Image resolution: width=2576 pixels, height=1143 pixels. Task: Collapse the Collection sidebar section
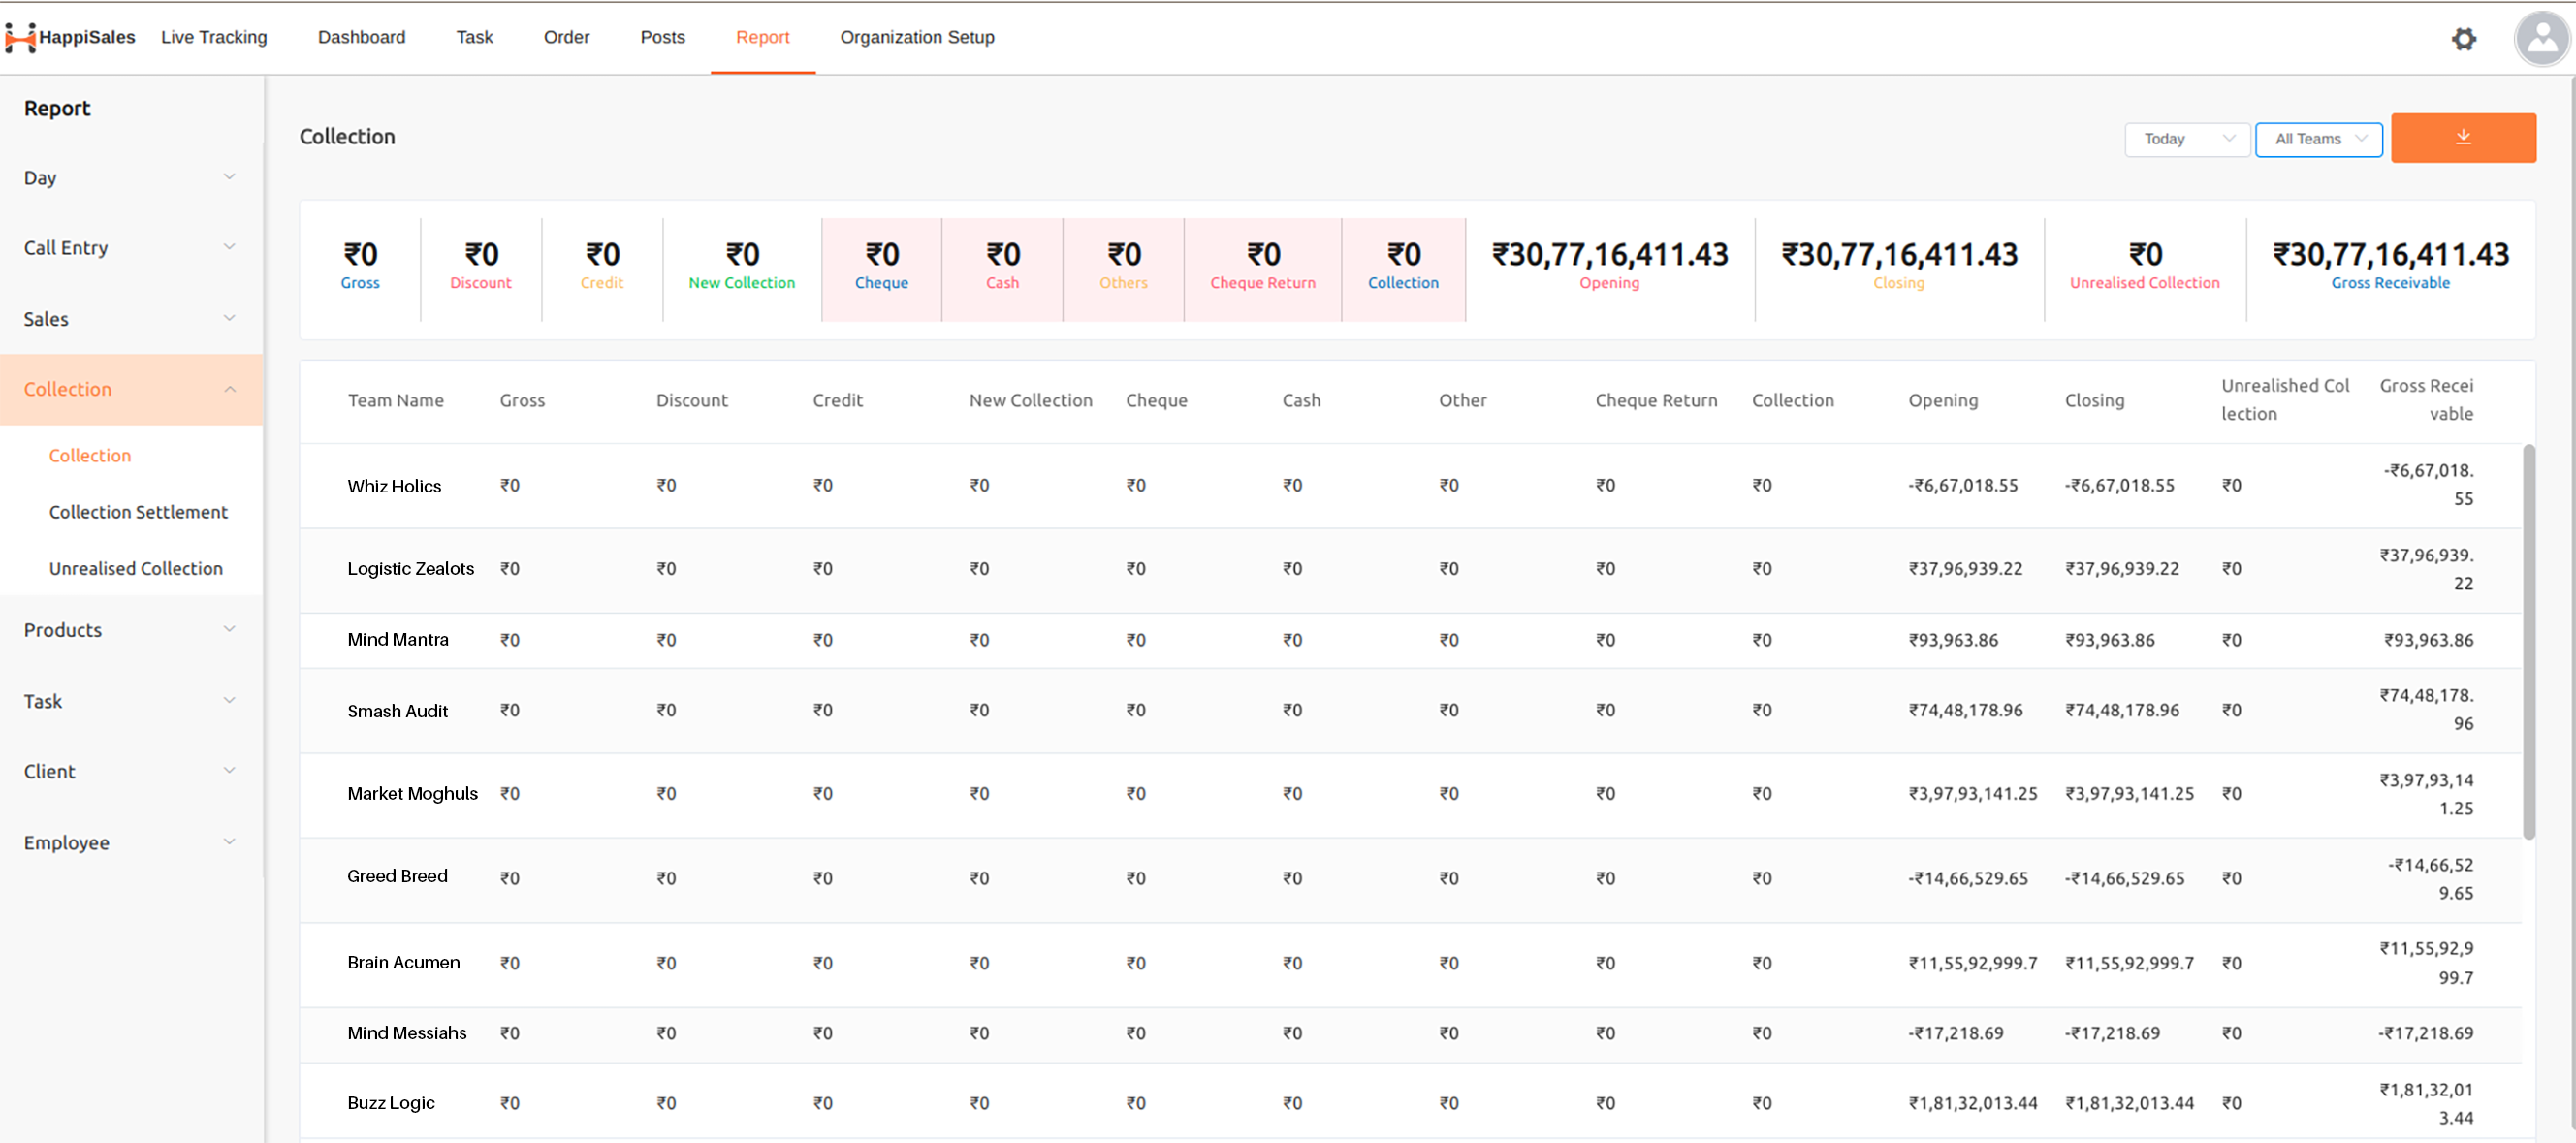pos(131,389)
